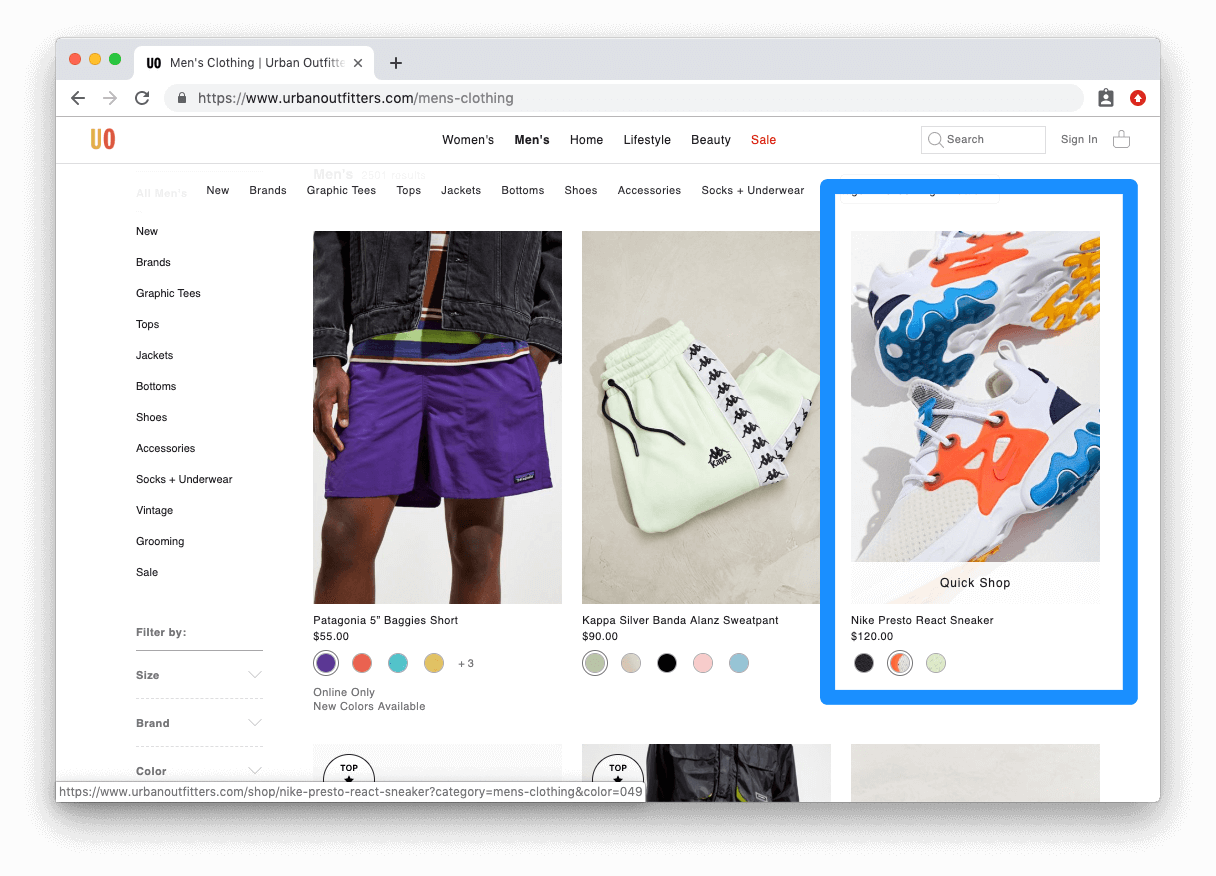Open the Women's menu
This screenshot has width=1216, height=876.
[468, 140]
